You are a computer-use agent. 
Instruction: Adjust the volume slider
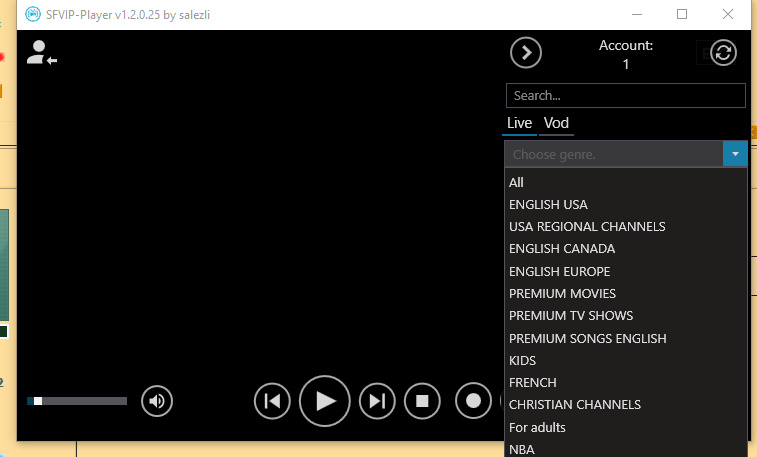[77, 401]
